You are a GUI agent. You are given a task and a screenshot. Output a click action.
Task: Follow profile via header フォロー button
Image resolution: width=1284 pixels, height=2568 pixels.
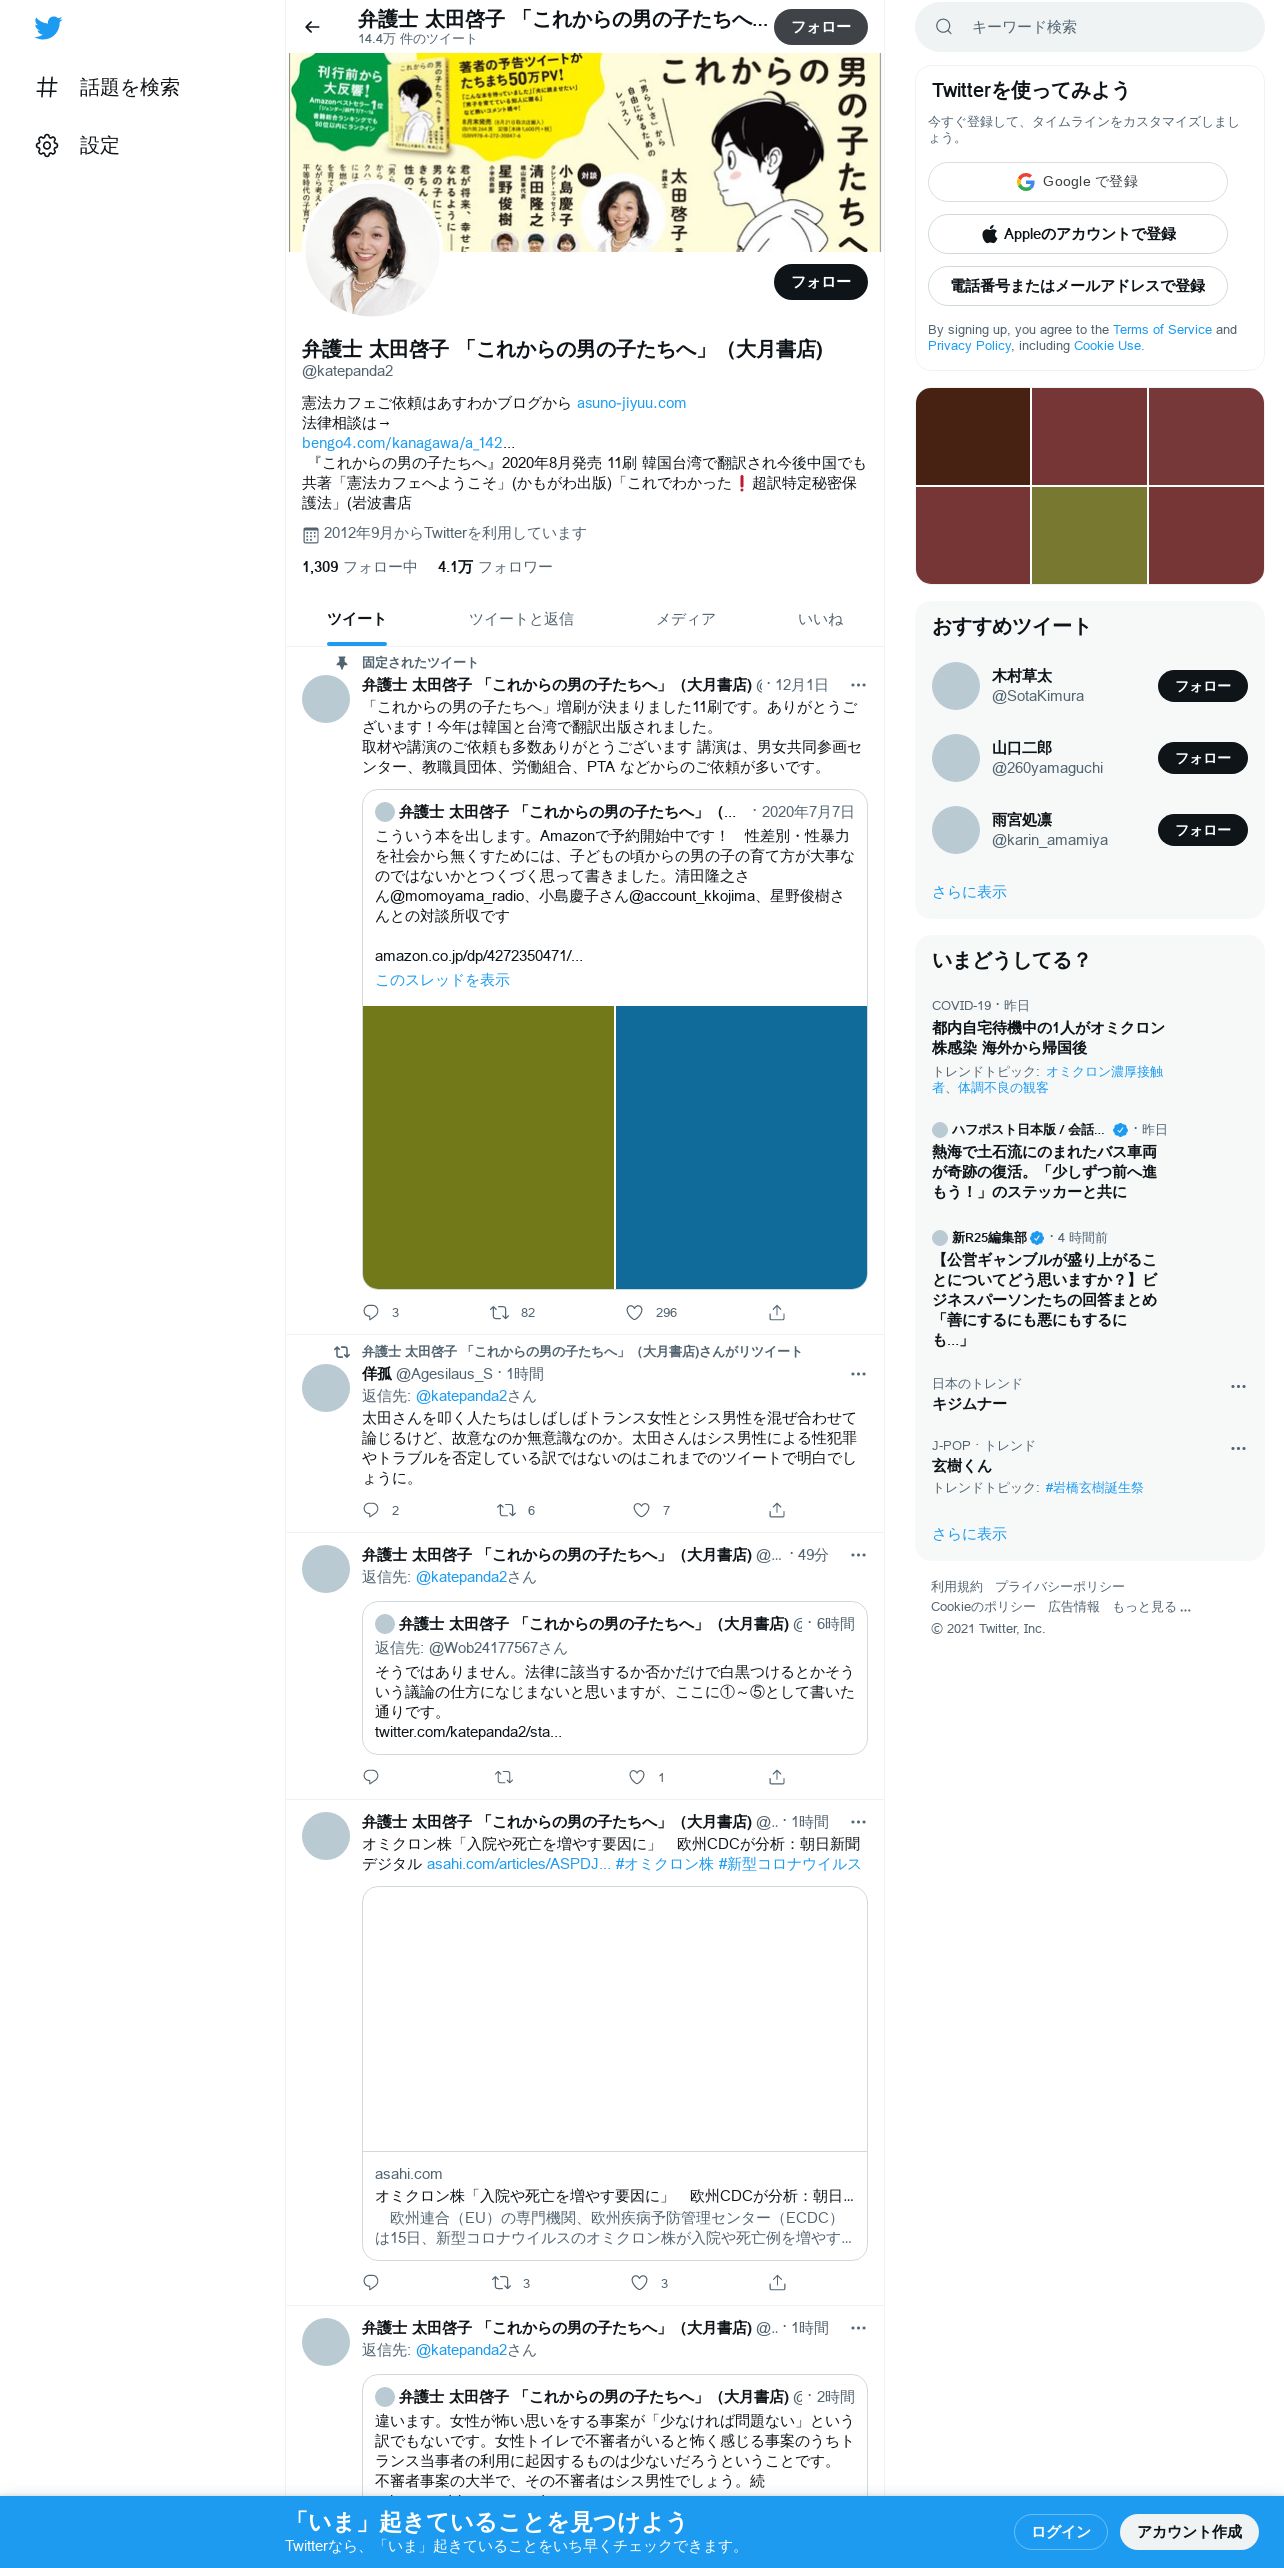tap(821, 27)
